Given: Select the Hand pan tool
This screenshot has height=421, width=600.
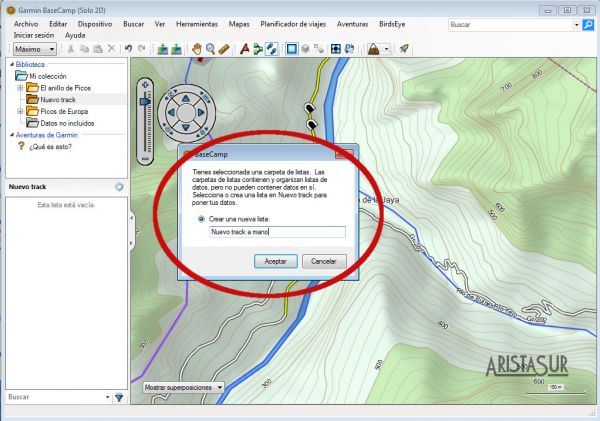Looking at the screenshot, I should pyautogui.click(x=197, y=49).
